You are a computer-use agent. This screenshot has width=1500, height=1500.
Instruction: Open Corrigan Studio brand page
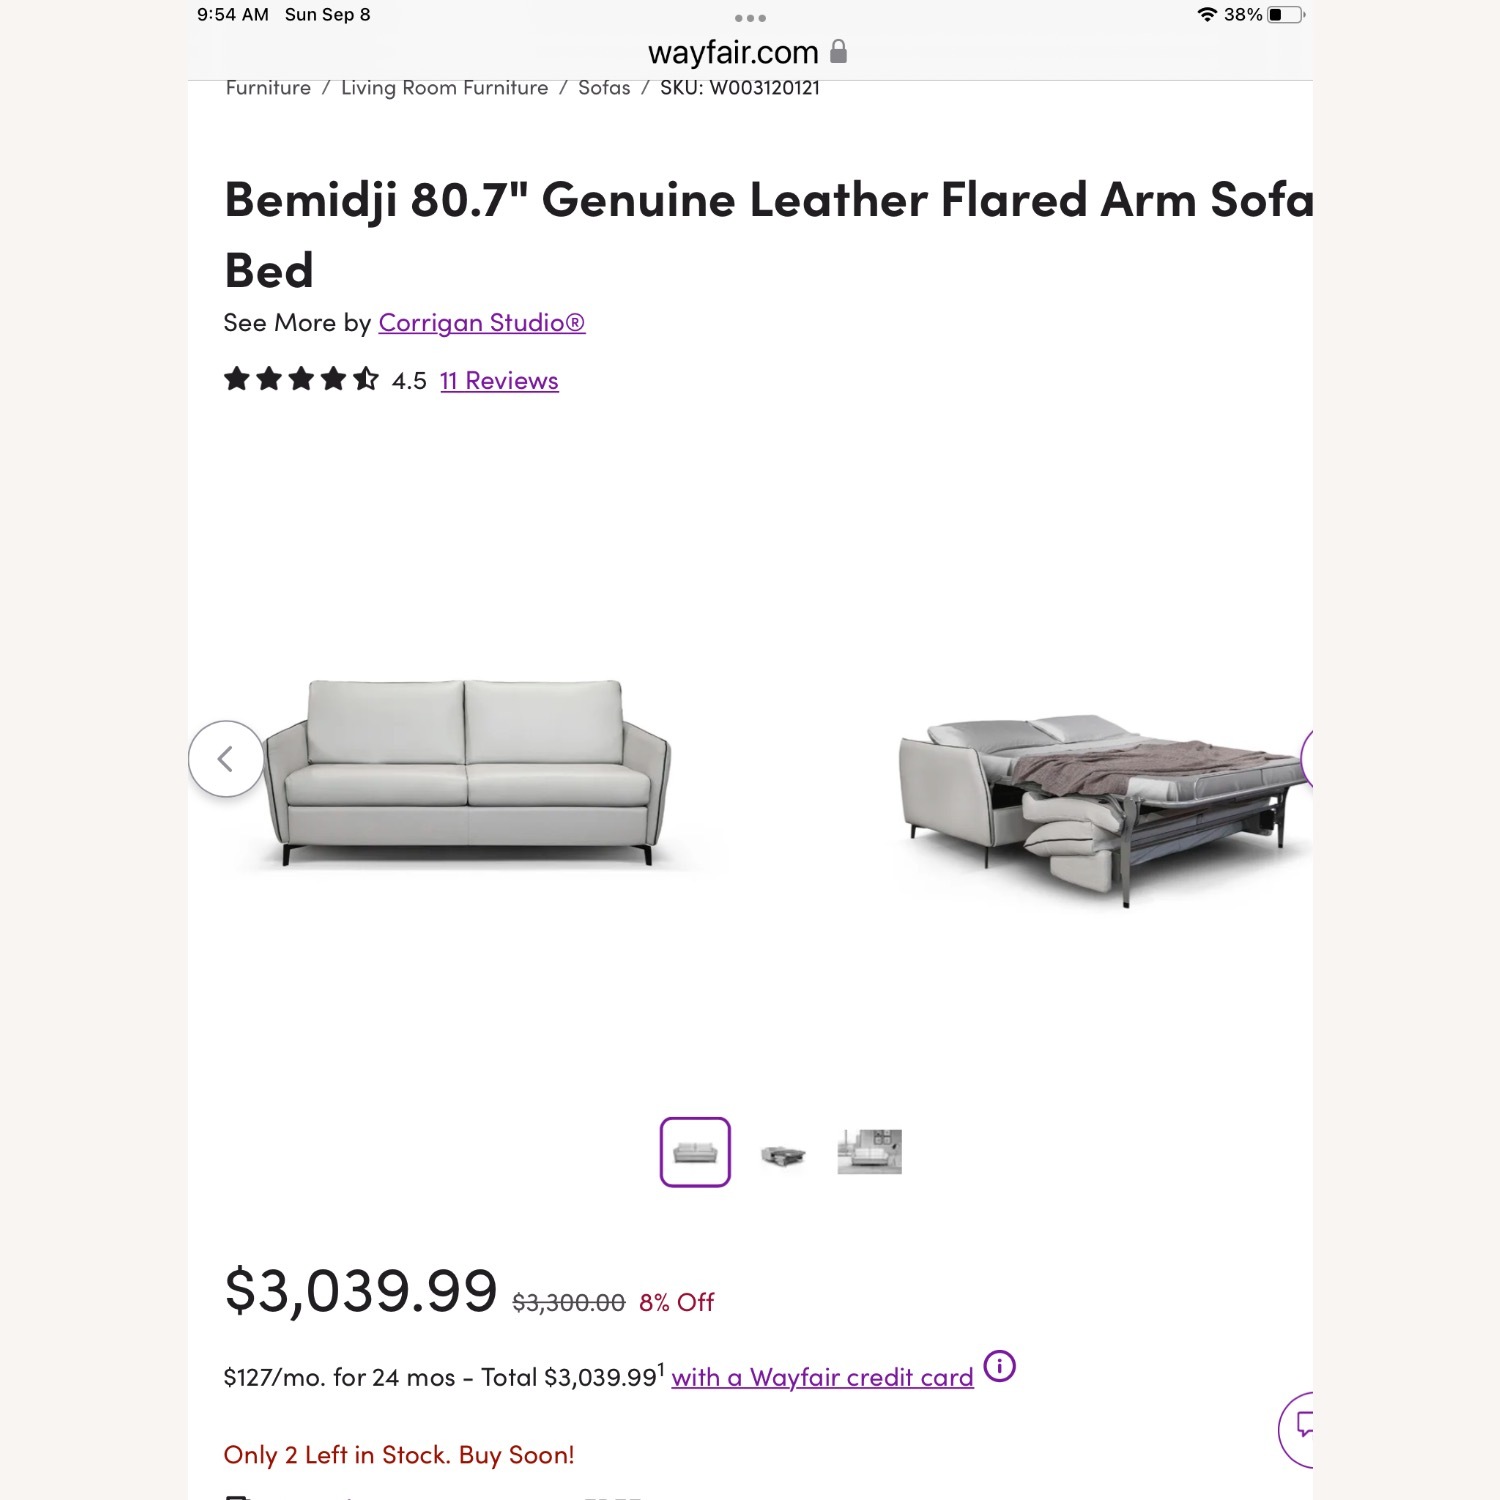click(481, 322)
